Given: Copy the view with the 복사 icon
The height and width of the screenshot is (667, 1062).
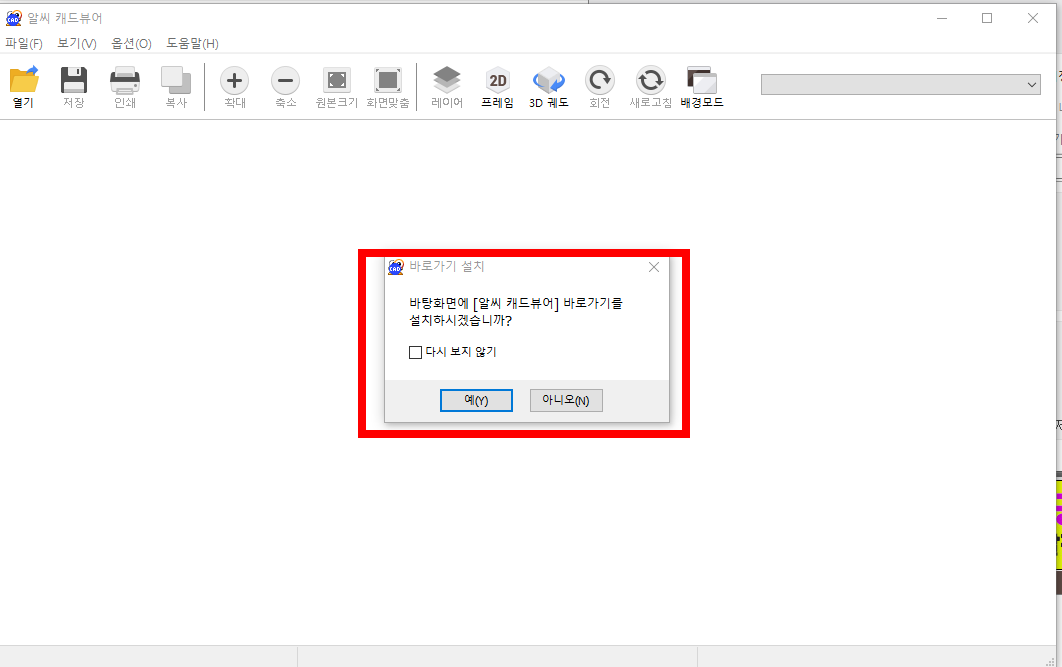Looking at the screenshot, I should [175, 86].
